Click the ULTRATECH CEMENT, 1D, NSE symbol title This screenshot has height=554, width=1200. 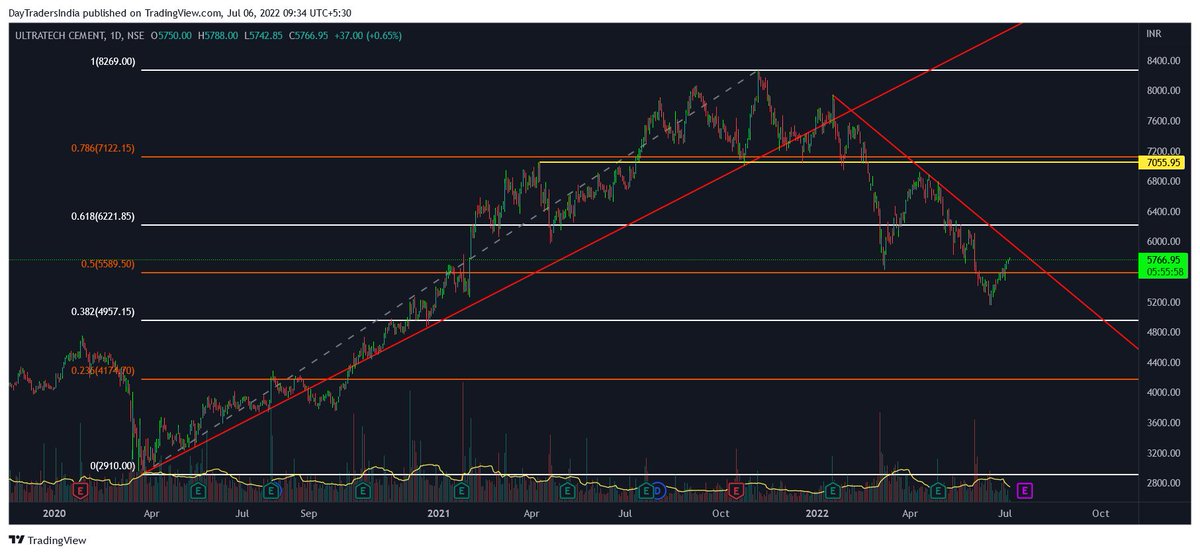coord(82,34)
